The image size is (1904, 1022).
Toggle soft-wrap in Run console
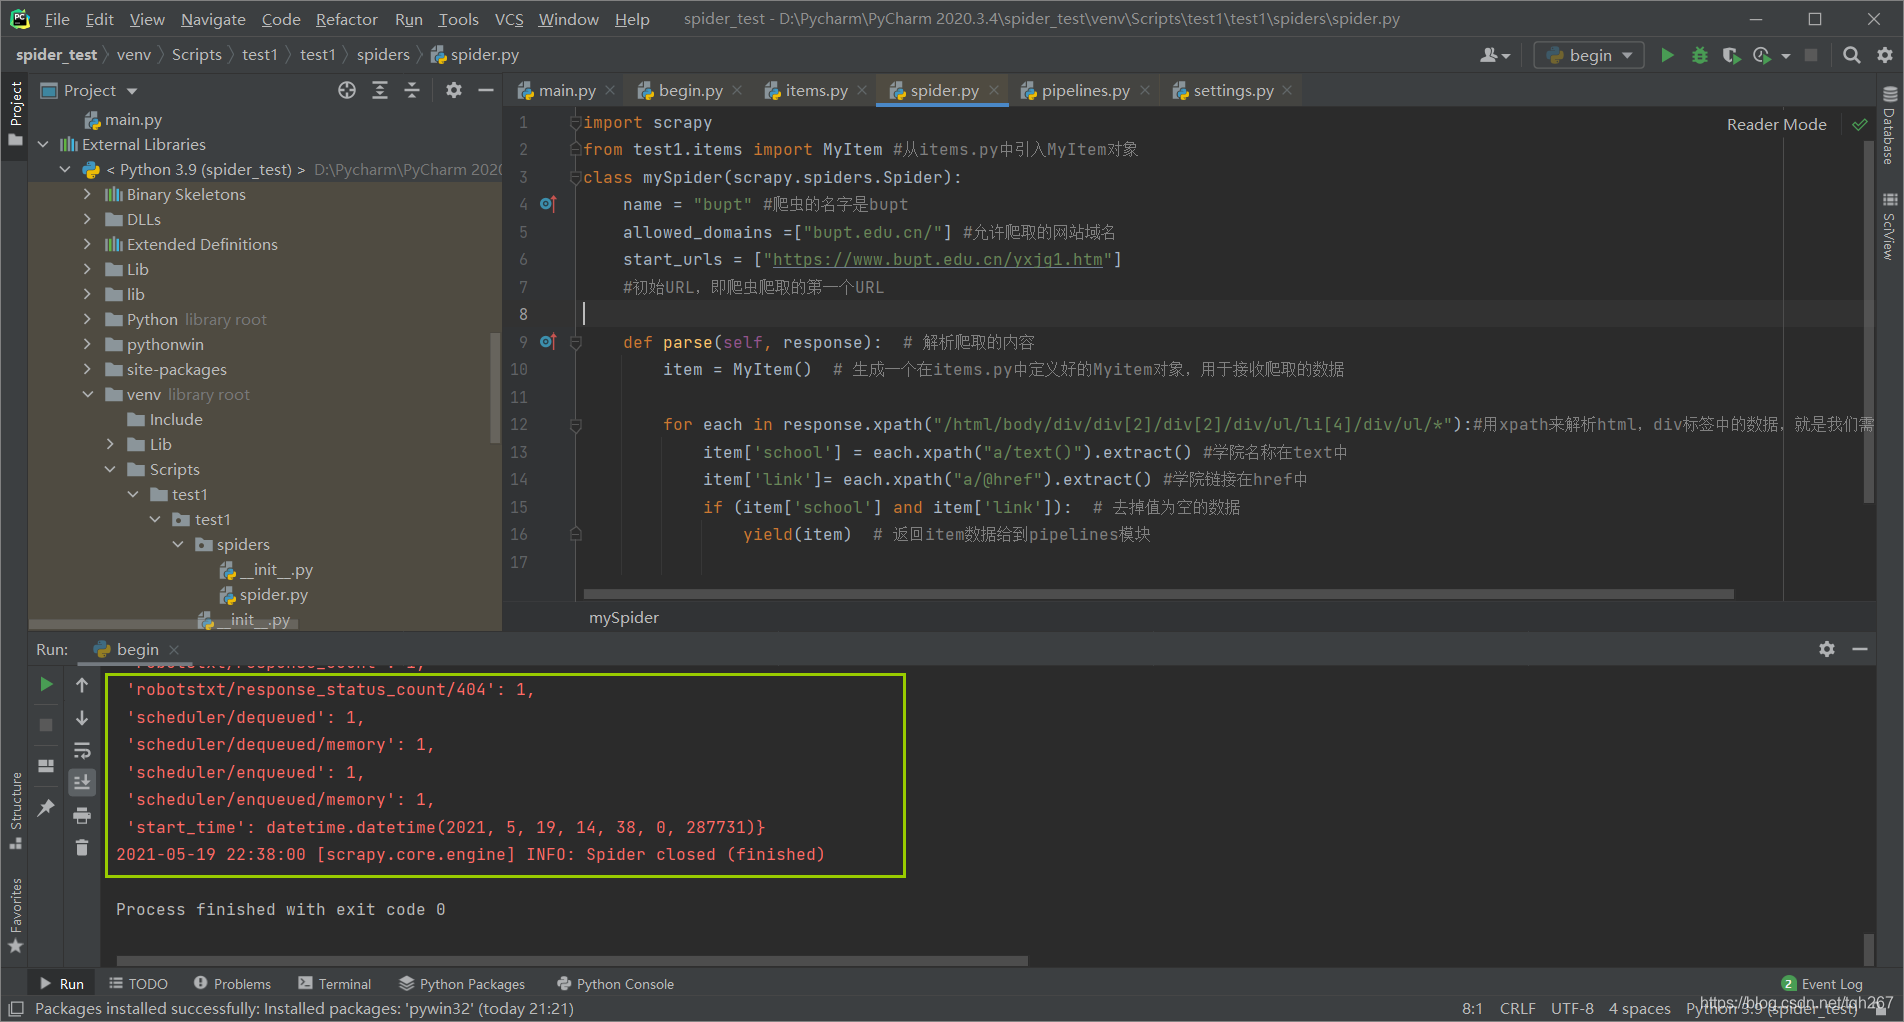pyautogui.click(x=82, y=750)
